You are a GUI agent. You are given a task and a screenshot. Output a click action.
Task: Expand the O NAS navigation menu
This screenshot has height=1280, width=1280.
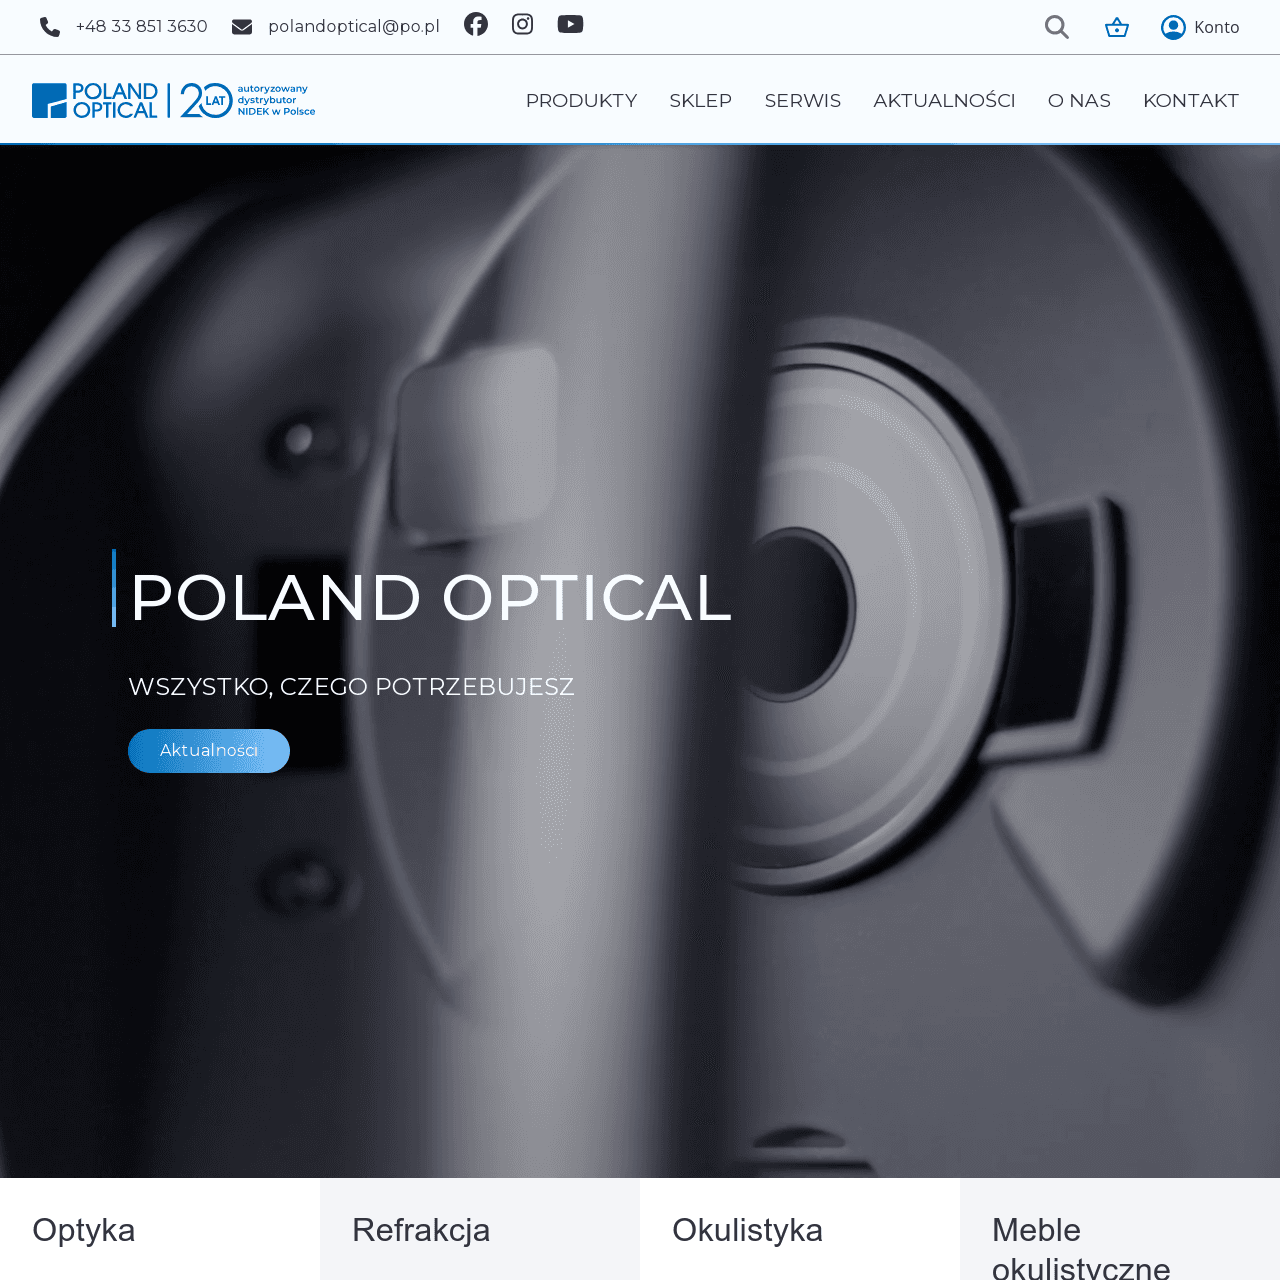coord(1078,99)
